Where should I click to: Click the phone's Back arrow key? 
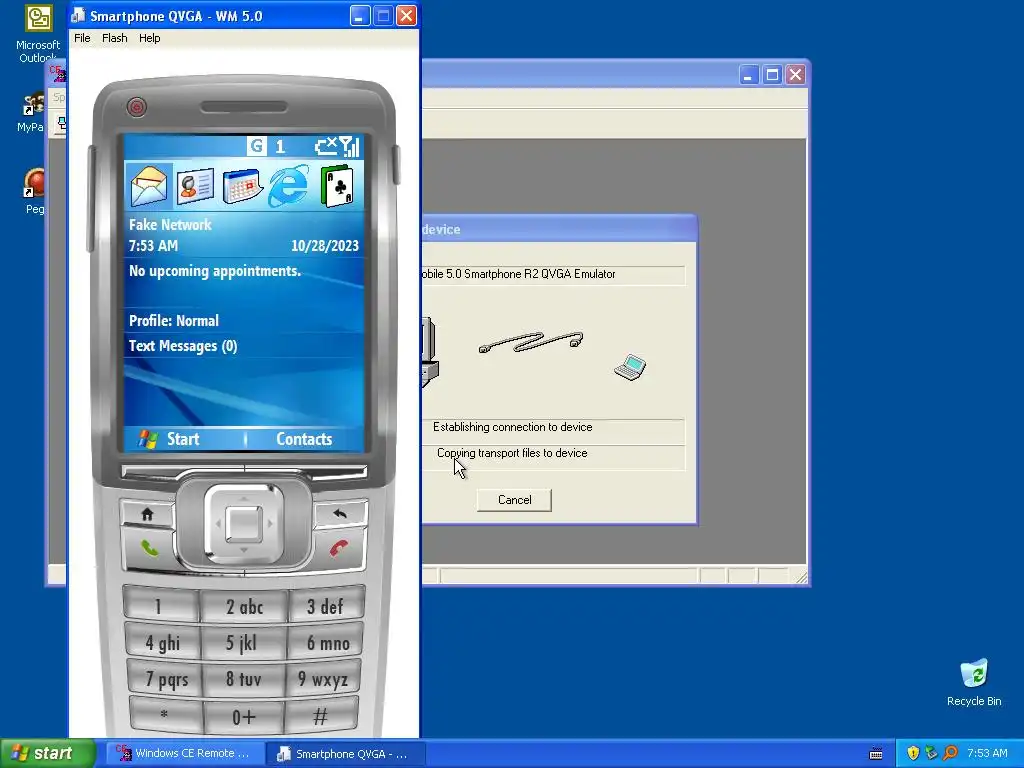point(340,513)
